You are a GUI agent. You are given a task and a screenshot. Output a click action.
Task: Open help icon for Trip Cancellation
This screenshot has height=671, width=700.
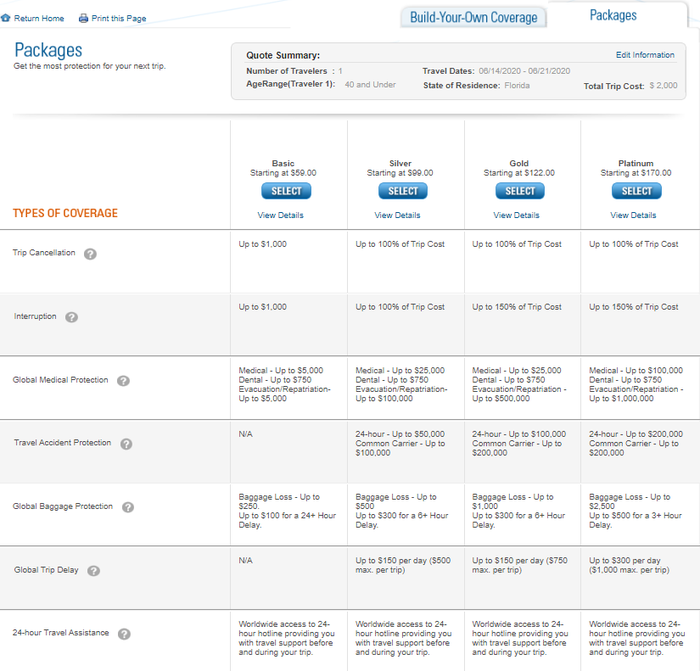(x=90, y=254)
